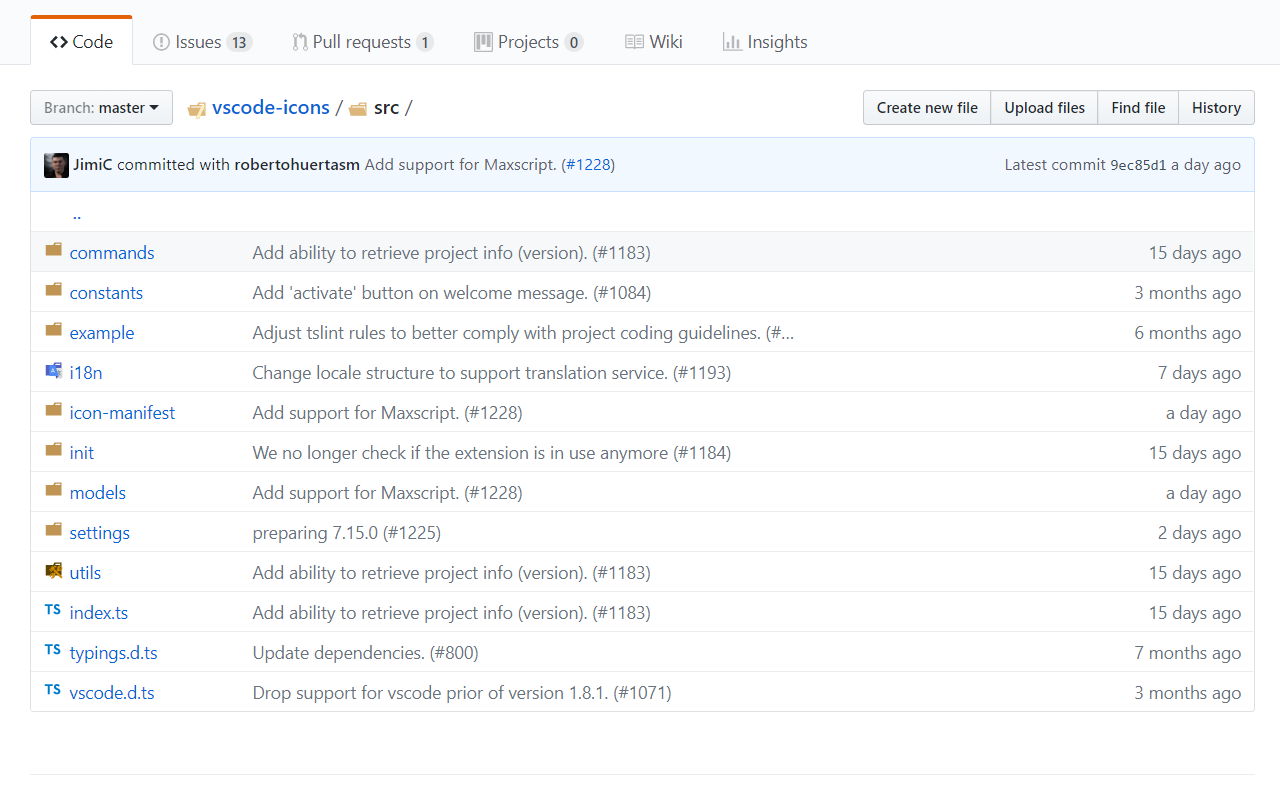Click the Create new file button
The image size is (1280, 800).
tap(927, 108)
